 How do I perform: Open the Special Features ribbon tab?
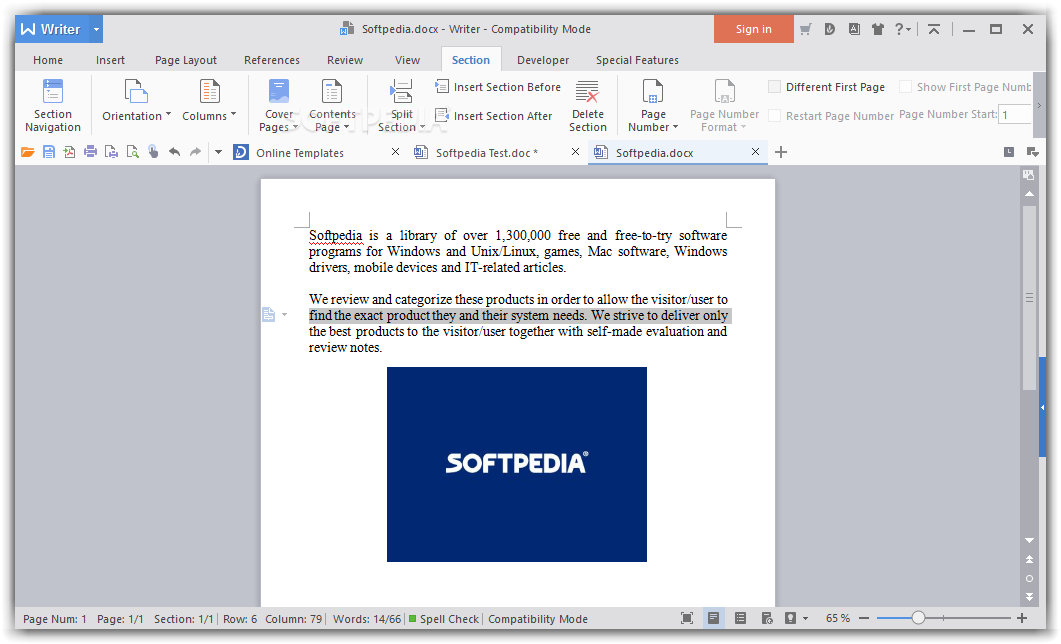click(x=637, y=60)
